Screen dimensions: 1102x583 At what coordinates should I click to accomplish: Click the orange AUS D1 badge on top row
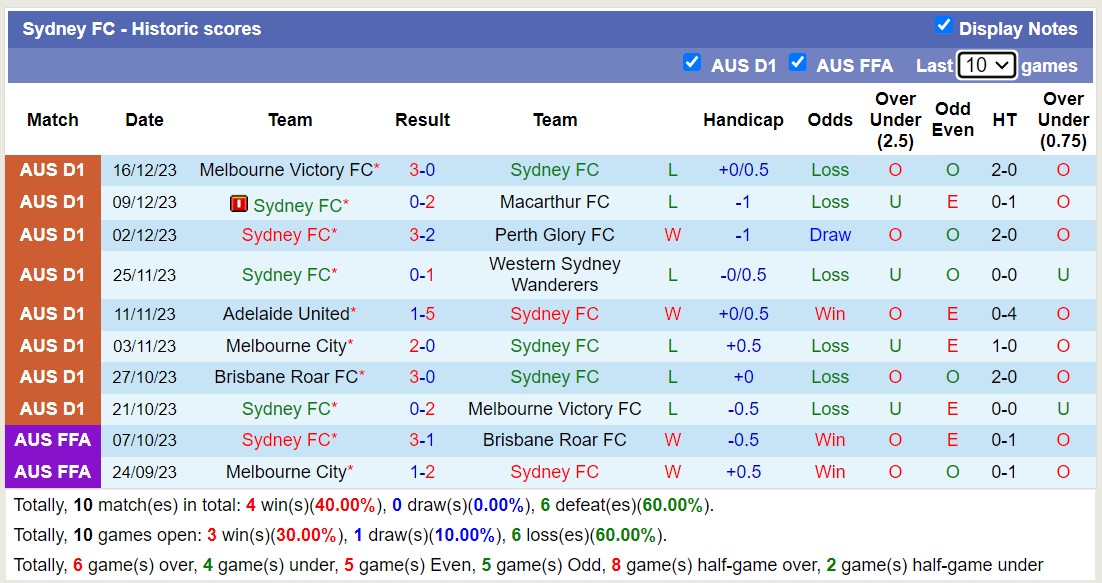[x=52, y=170]
